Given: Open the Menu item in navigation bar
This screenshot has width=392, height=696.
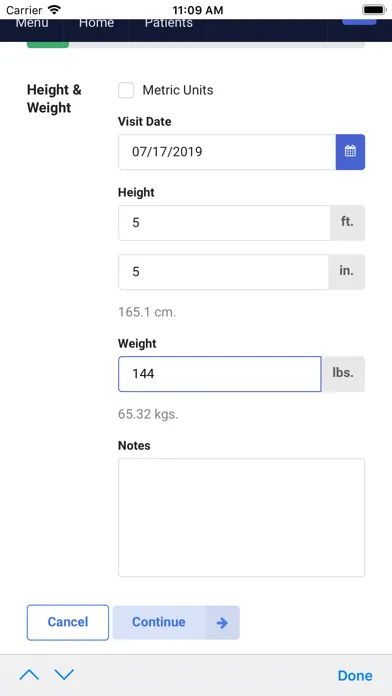Looking at the screenshot, I should click(x=32, y=23).
